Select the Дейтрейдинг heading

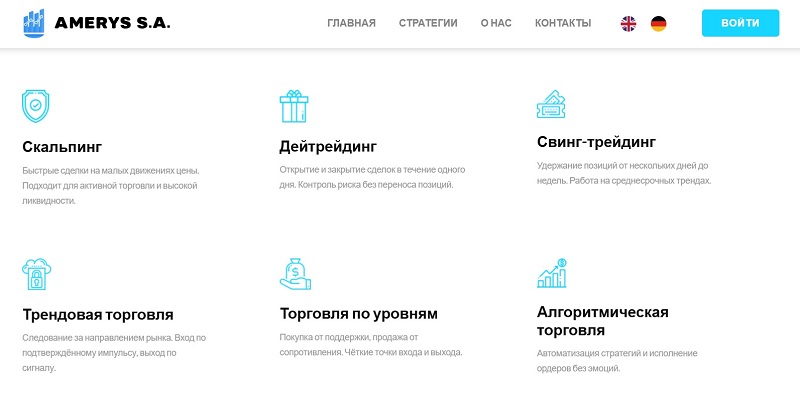(328, 147)
